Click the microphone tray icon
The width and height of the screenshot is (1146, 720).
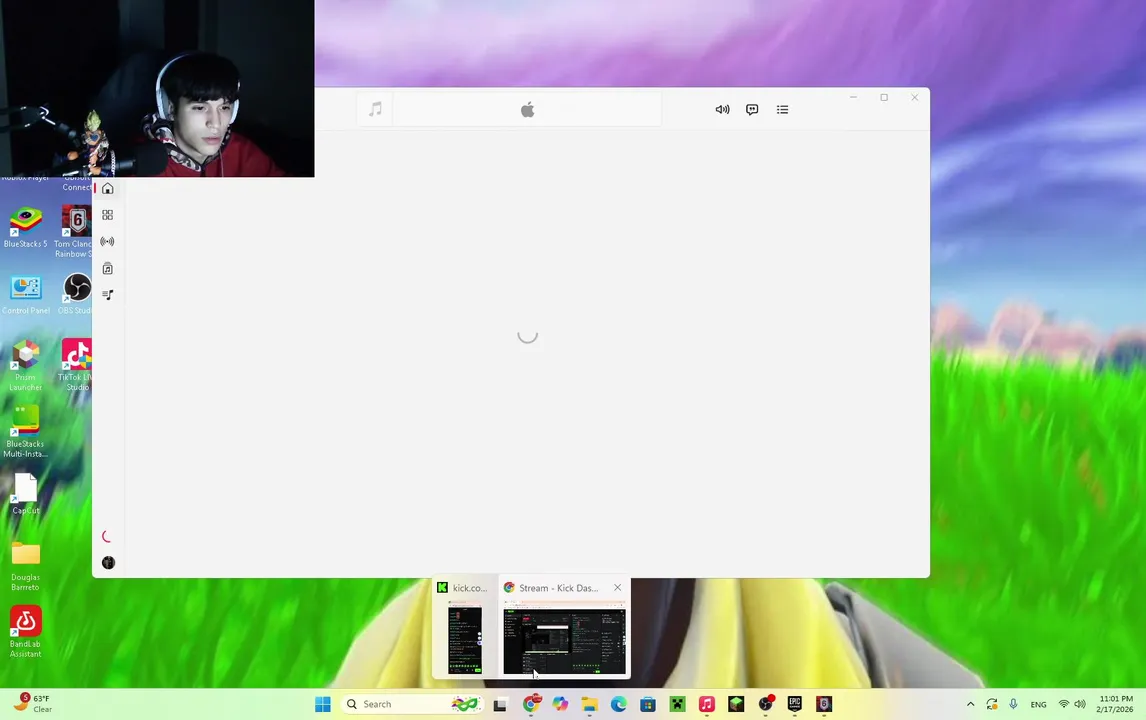[1013, 704]
